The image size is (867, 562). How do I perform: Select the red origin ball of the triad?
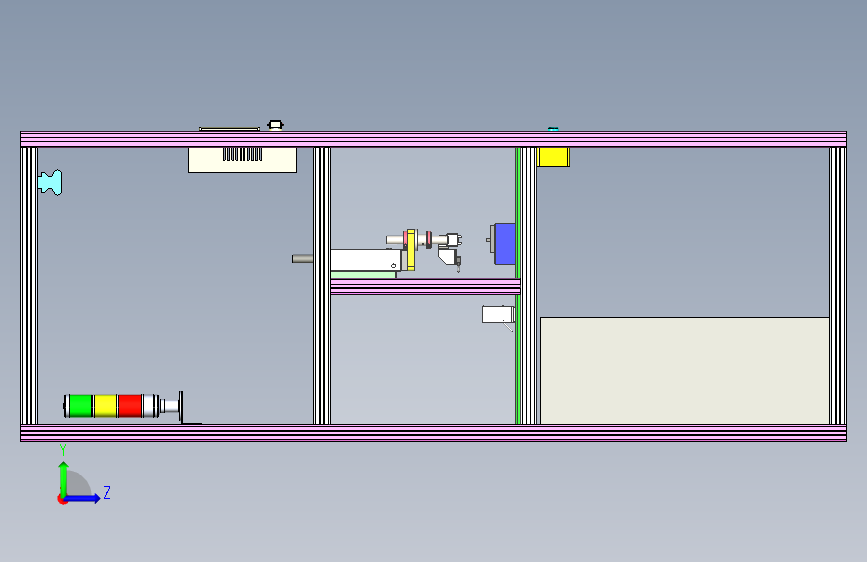pos(62,499)
